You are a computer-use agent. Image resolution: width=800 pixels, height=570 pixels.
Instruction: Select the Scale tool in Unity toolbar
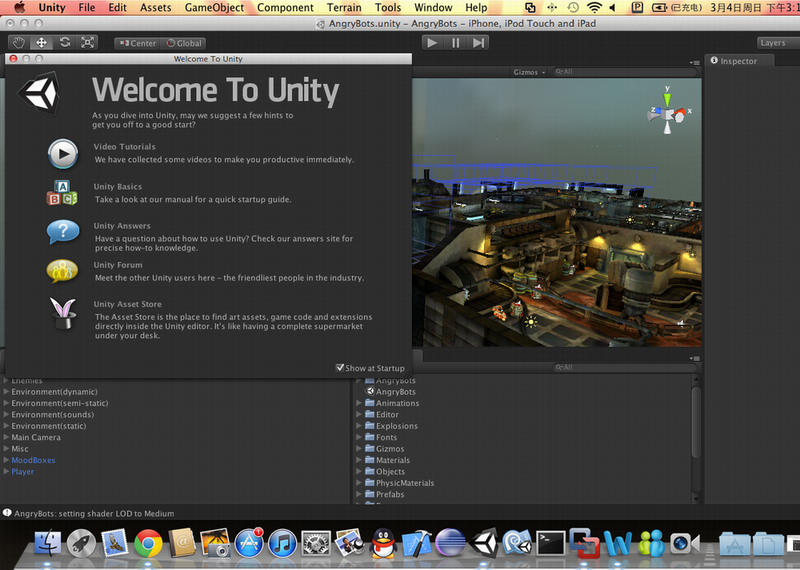point(87,43)
